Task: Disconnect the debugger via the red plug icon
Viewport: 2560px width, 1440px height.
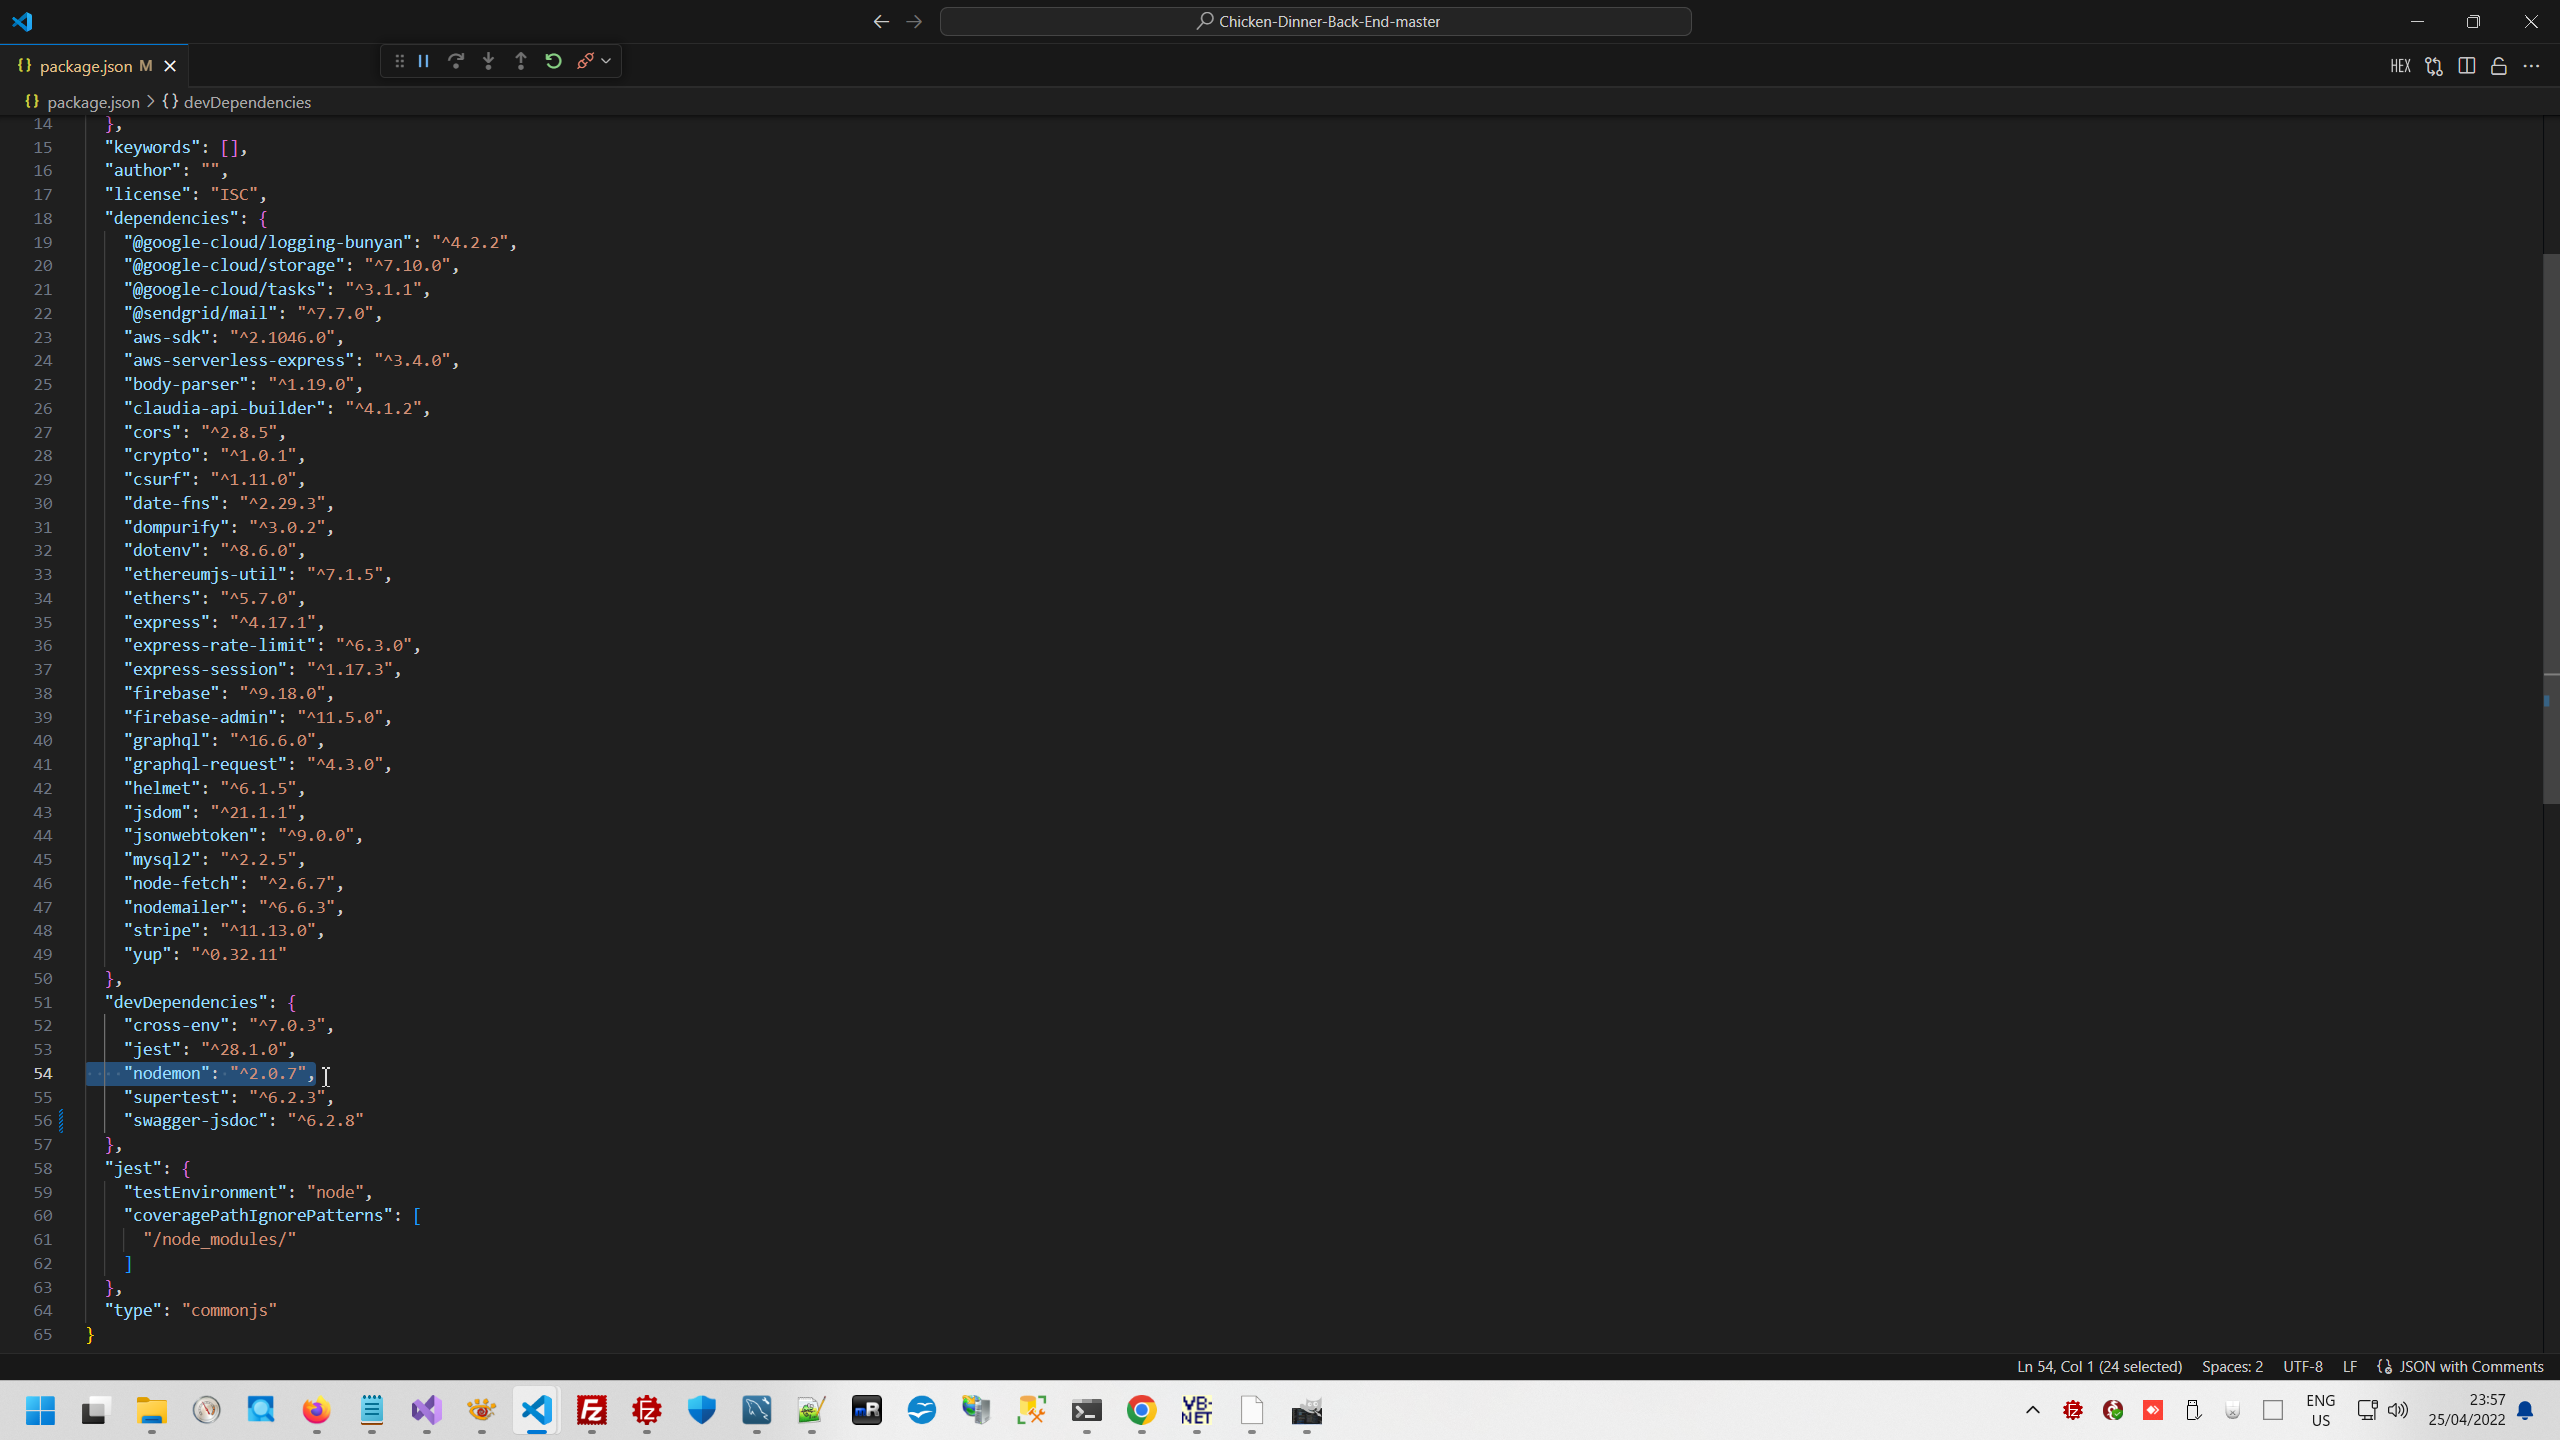Action: point(588,61)
